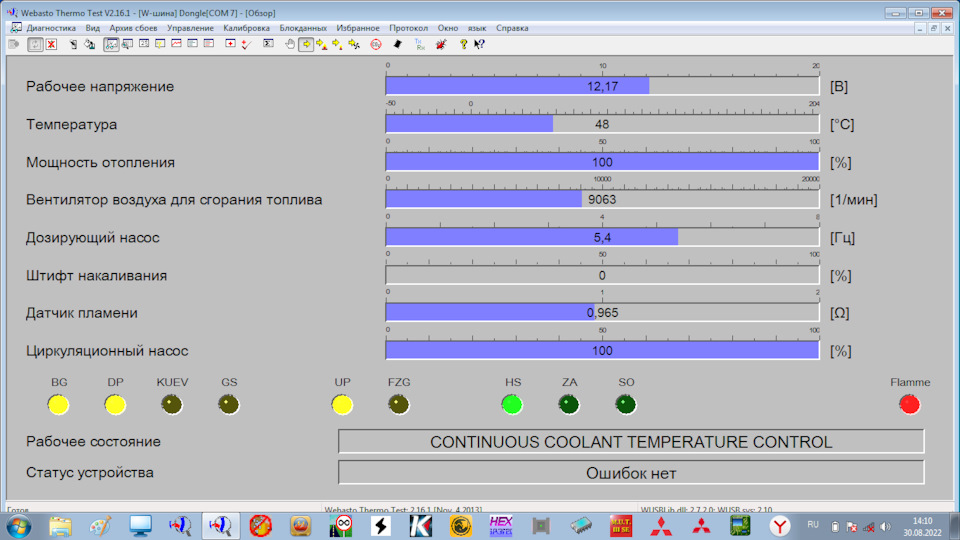Viewport: 960px width, 540px height.
Task: Click the red line graph window icon
Action: 176,44
